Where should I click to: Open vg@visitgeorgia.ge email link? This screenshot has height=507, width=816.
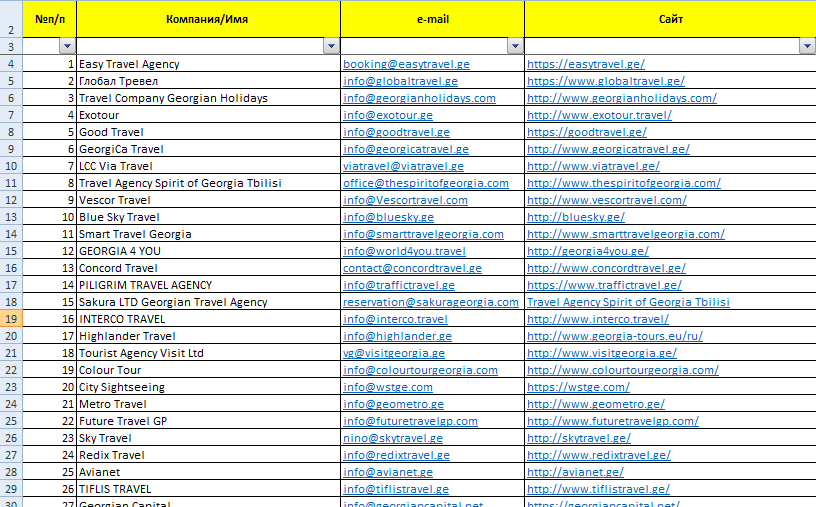click(x=394, y=353)
